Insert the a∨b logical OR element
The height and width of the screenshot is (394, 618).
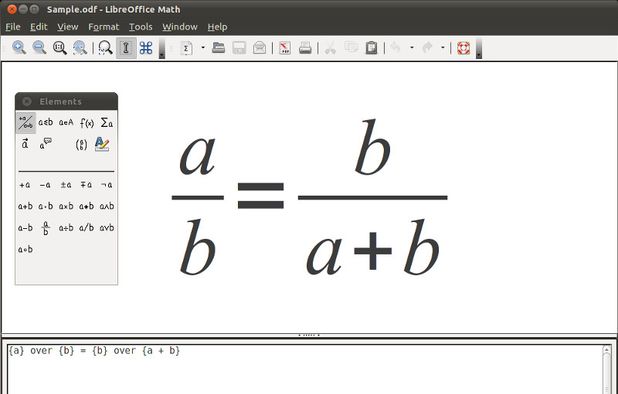point(106,227)
